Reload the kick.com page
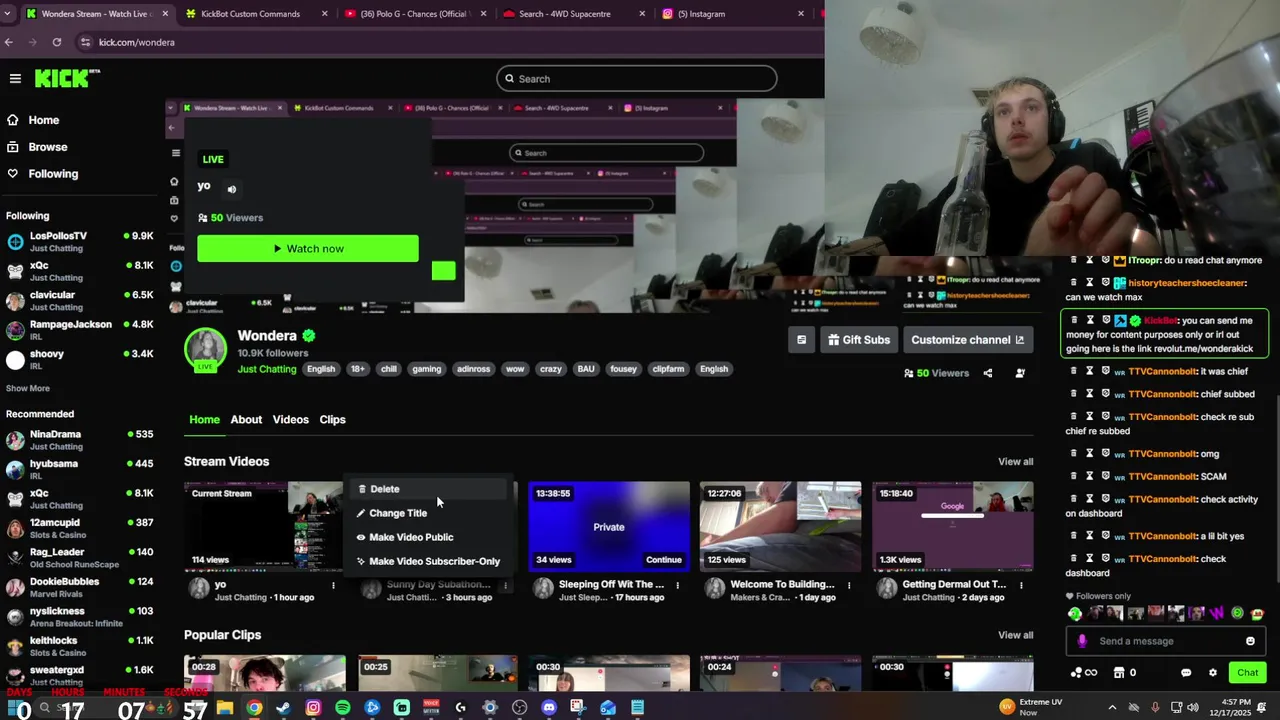This screenshot has height=720, width=1280. pyautogui.click(x=57, y=42)
